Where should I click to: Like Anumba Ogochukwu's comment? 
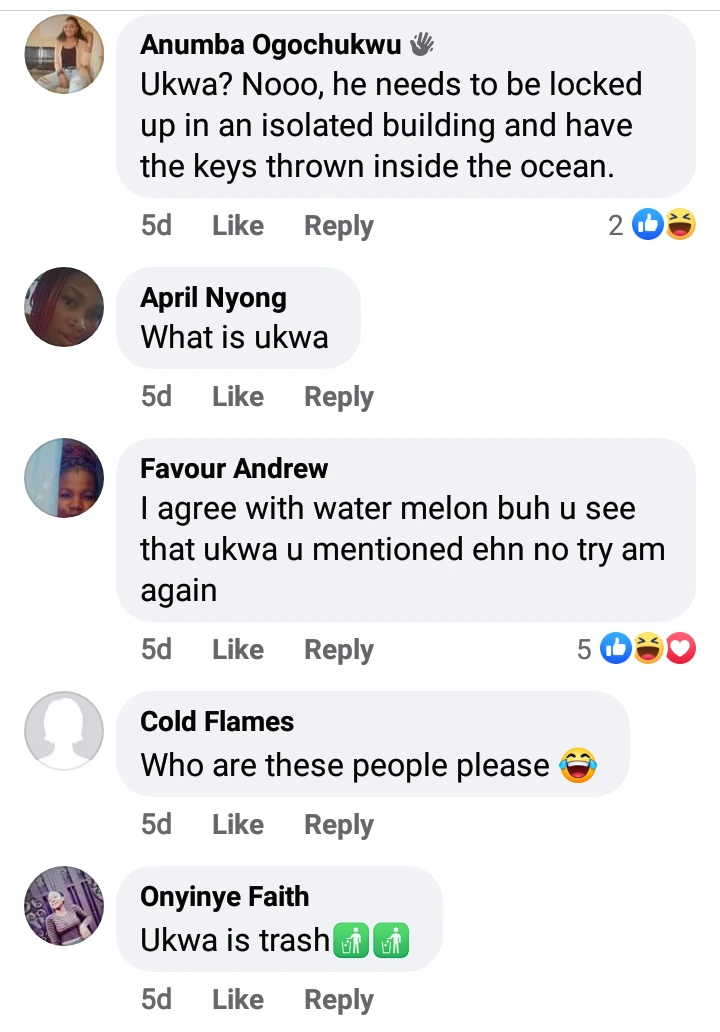(x=238, y=226)
